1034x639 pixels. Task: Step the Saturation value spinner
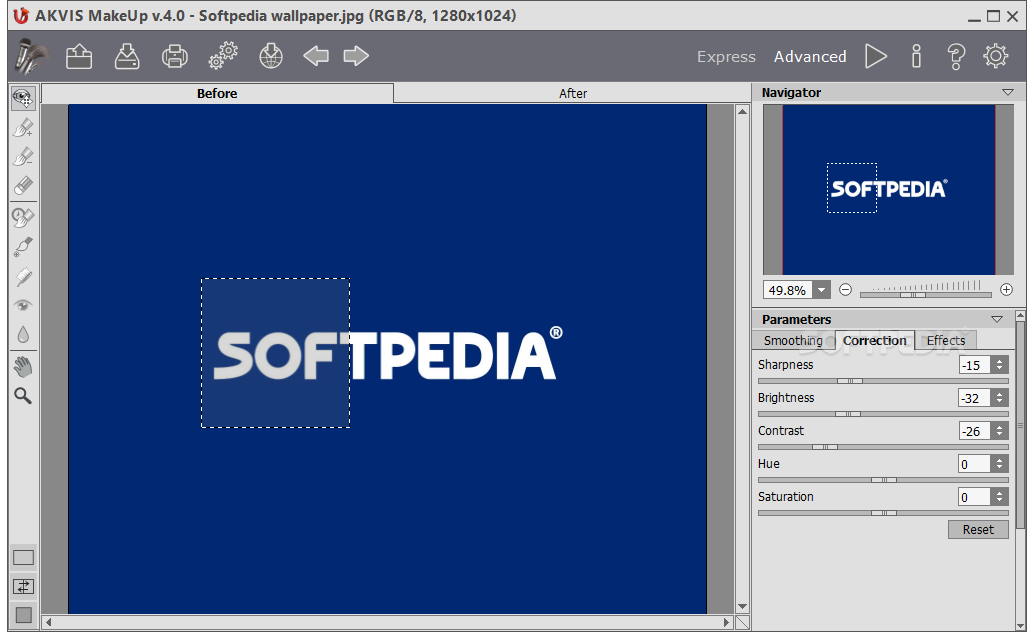[1000, 497]
